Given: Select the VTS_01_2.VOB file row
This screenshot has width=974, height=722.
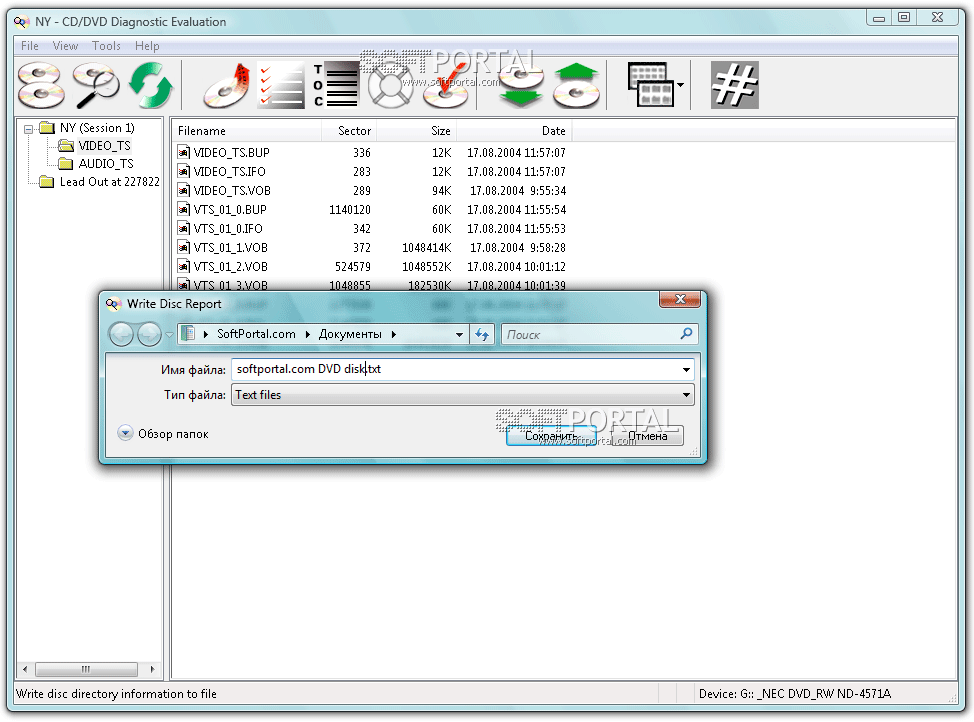Looking at the screenshot, I should click(x=371, y=267).
